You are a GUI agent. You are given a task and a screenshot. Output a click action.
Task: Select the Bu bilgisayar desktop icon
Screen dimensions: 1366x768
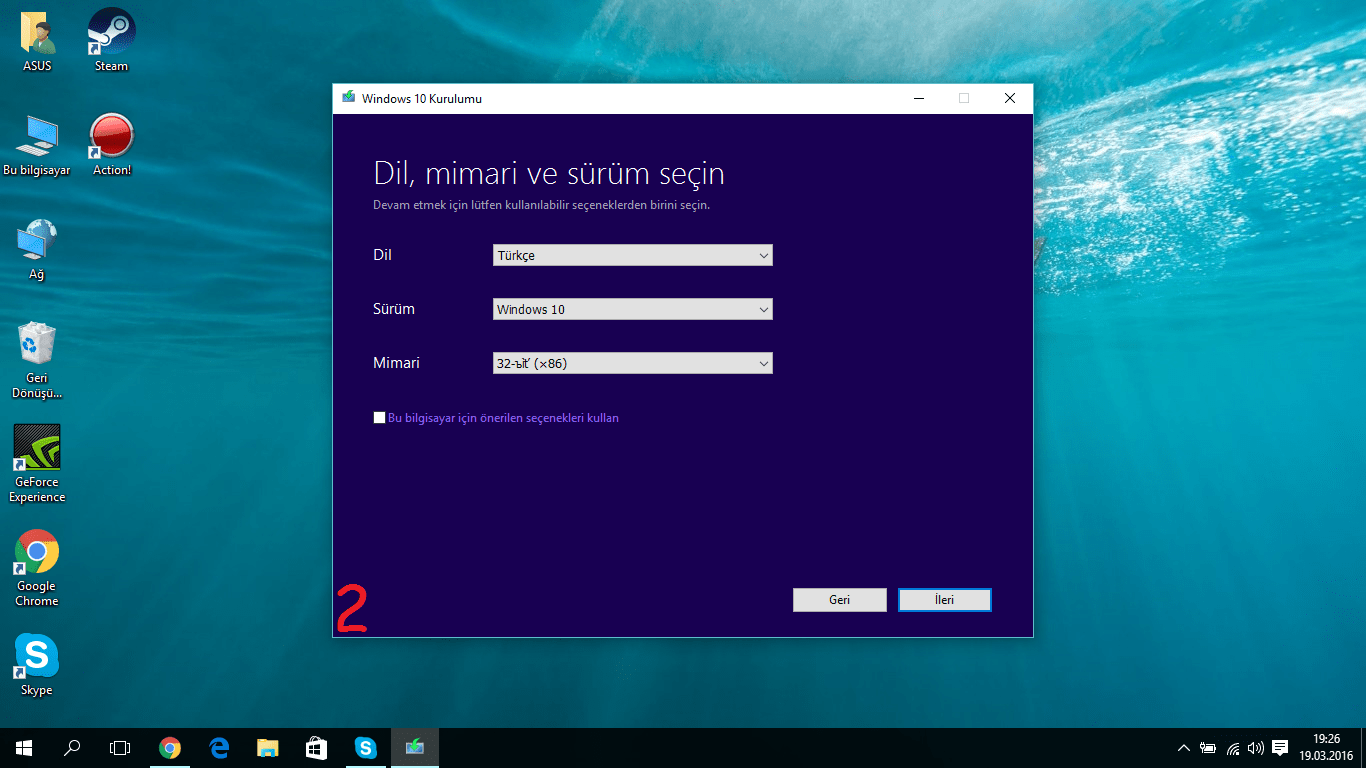(37, 145)
